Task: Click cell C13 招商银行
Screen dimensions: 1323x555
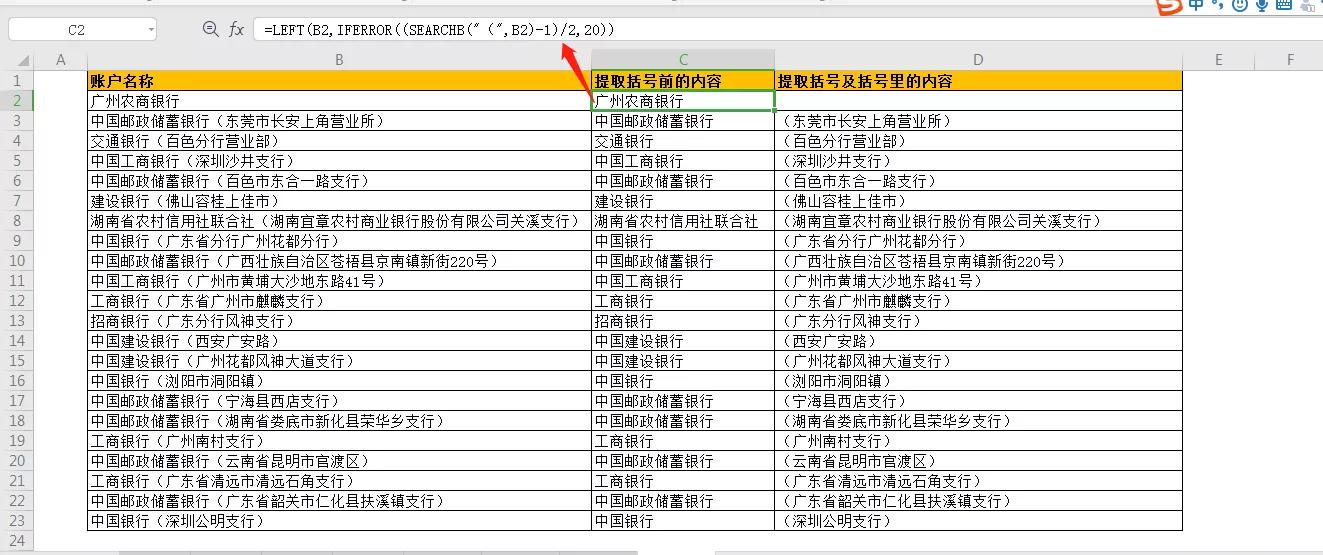Action: click(683, 321)
